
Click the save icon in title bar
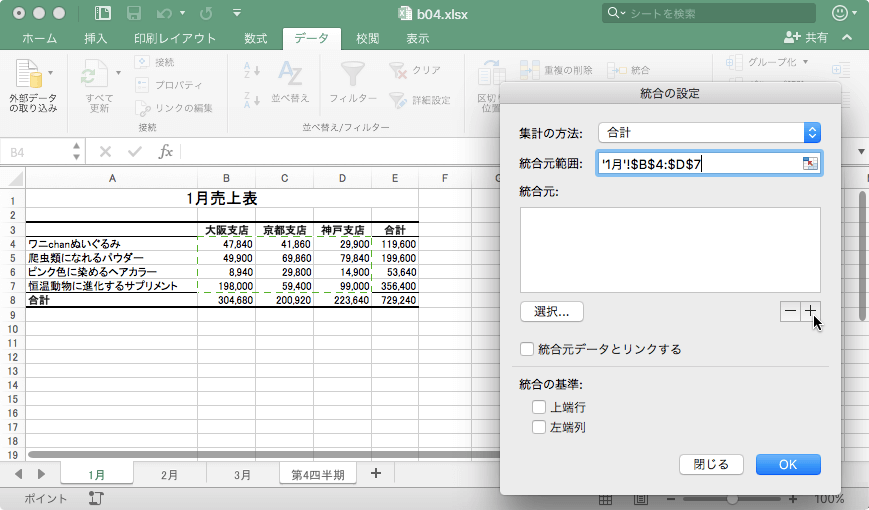(134, 13)
